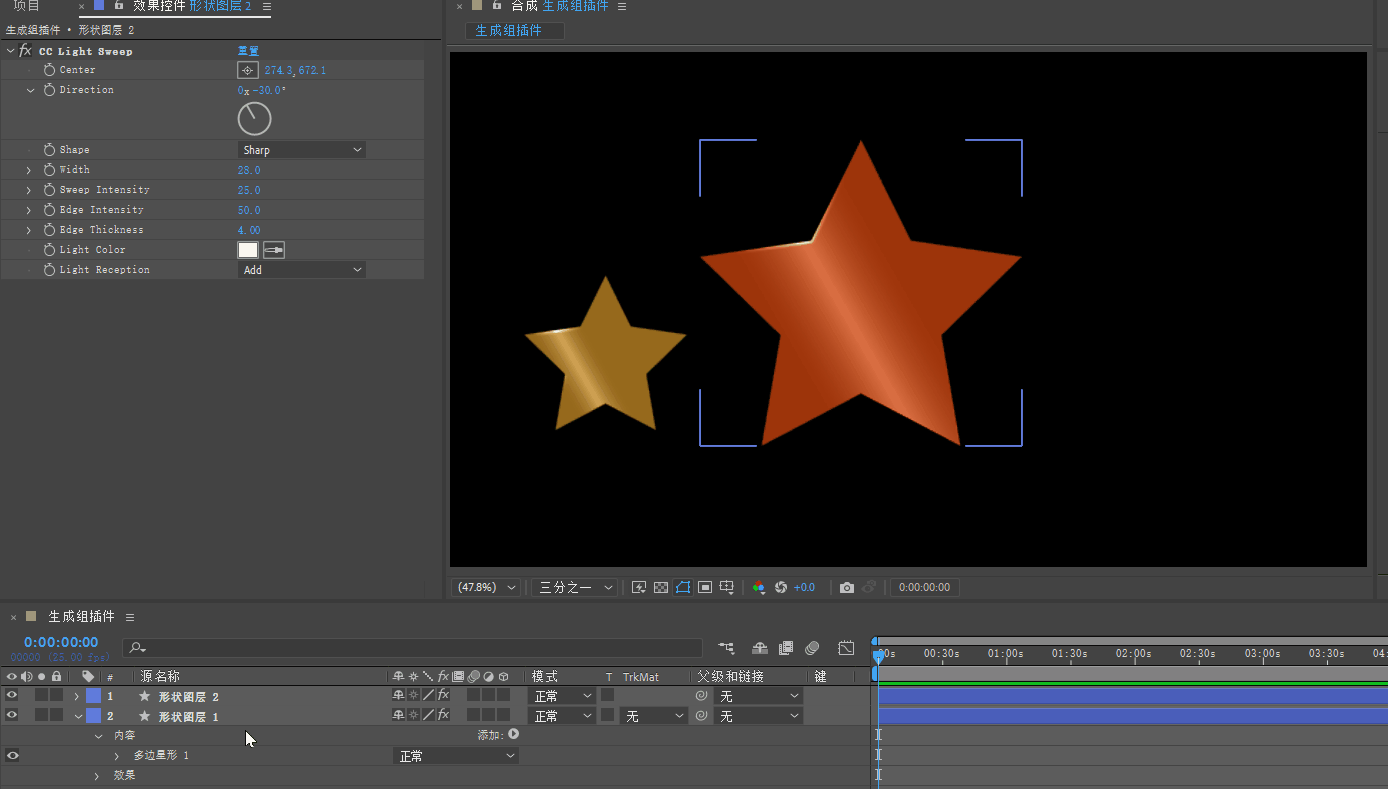The image size is (1388, 789).
Task: Toggle visibility of 多边星形 1
Action: point(12,756)
